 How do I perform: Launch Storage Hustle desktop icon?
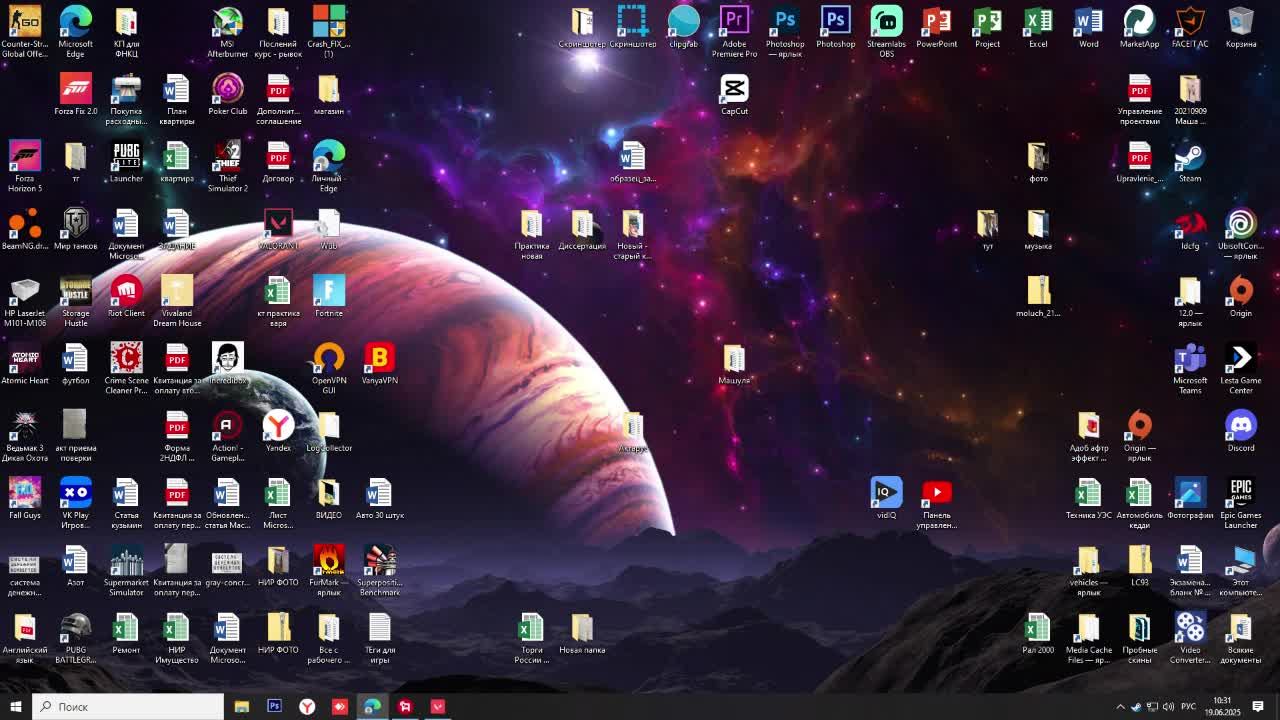75,301
